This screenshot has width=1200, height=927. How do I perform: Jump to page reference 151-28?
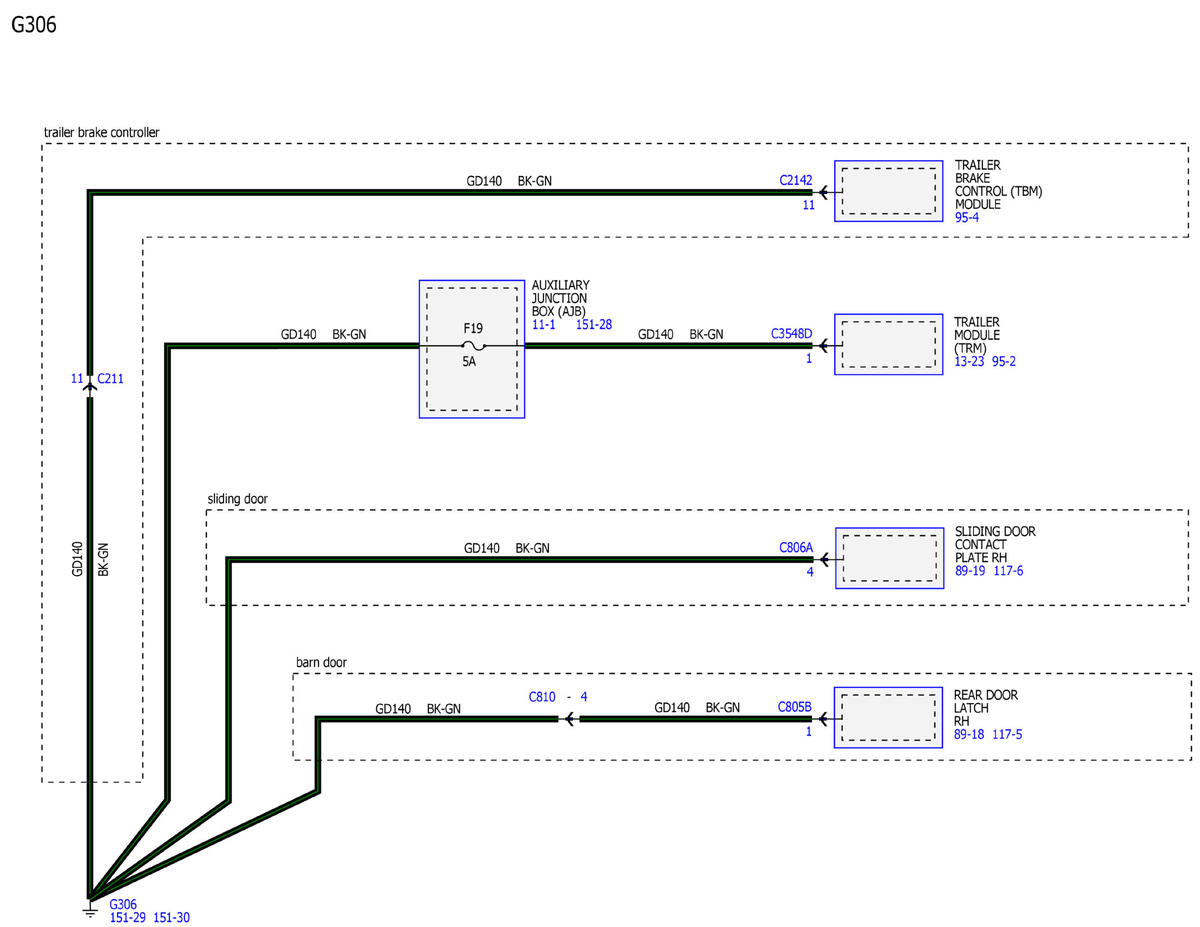pos(594,324)
